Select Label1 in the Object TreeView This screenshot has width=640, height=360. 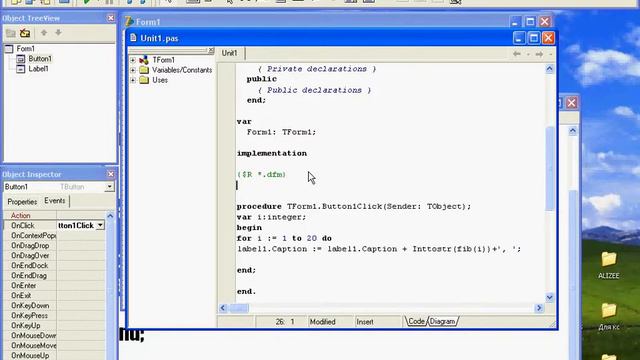click(x=38, y=69)
